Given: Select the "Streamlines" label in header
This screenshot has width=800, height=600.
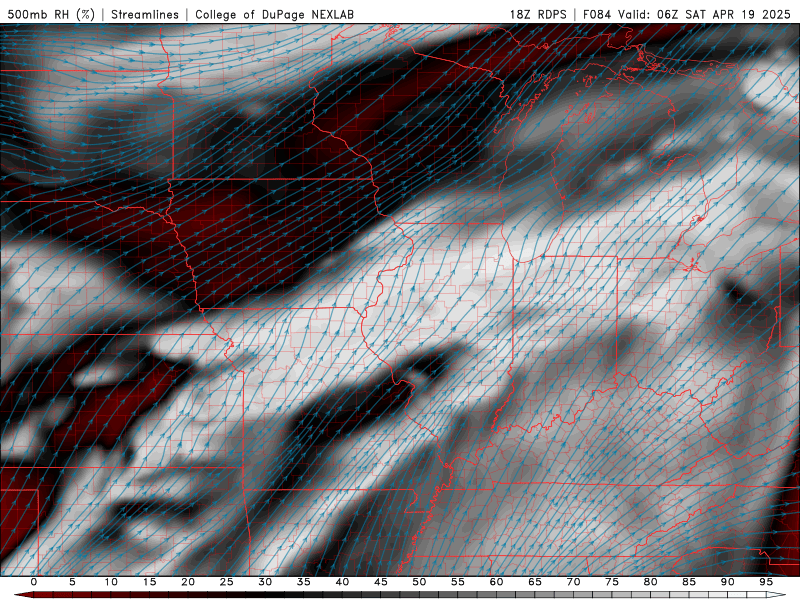Looking at the screenshot, I should click(x=145, y=14).
